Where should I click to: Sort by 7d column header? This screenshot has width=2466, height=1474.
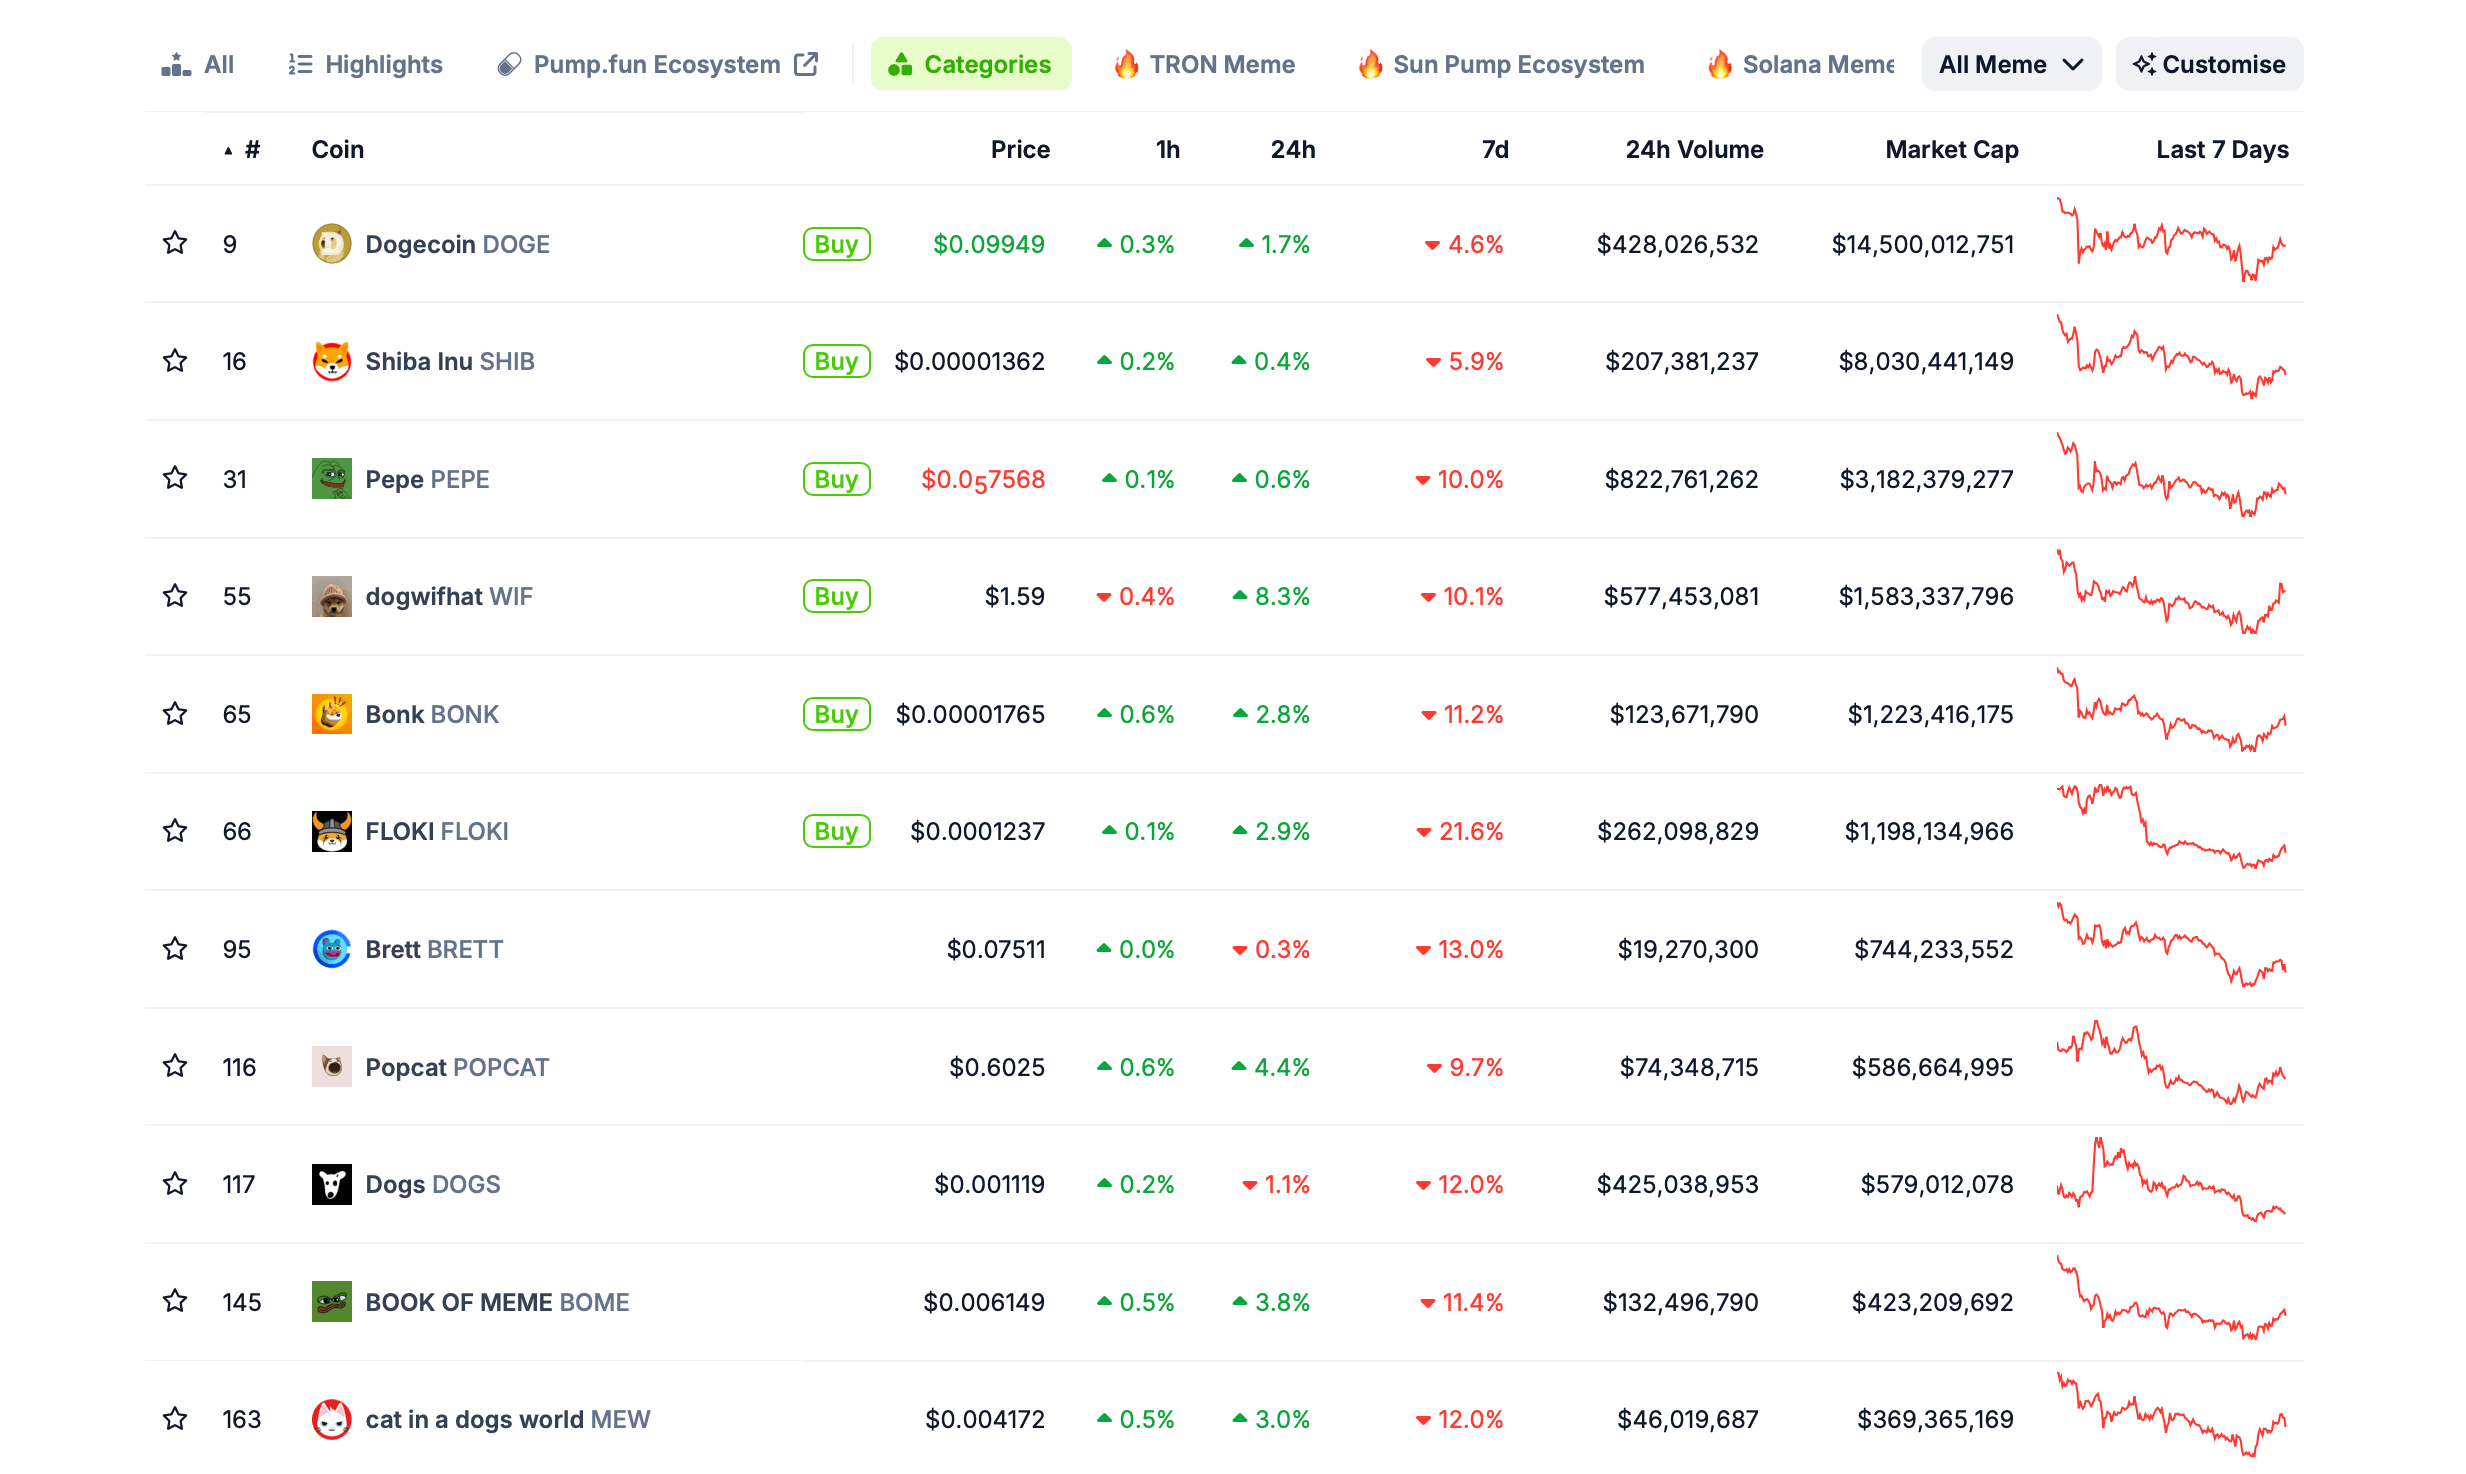(x=1495, y=150)
